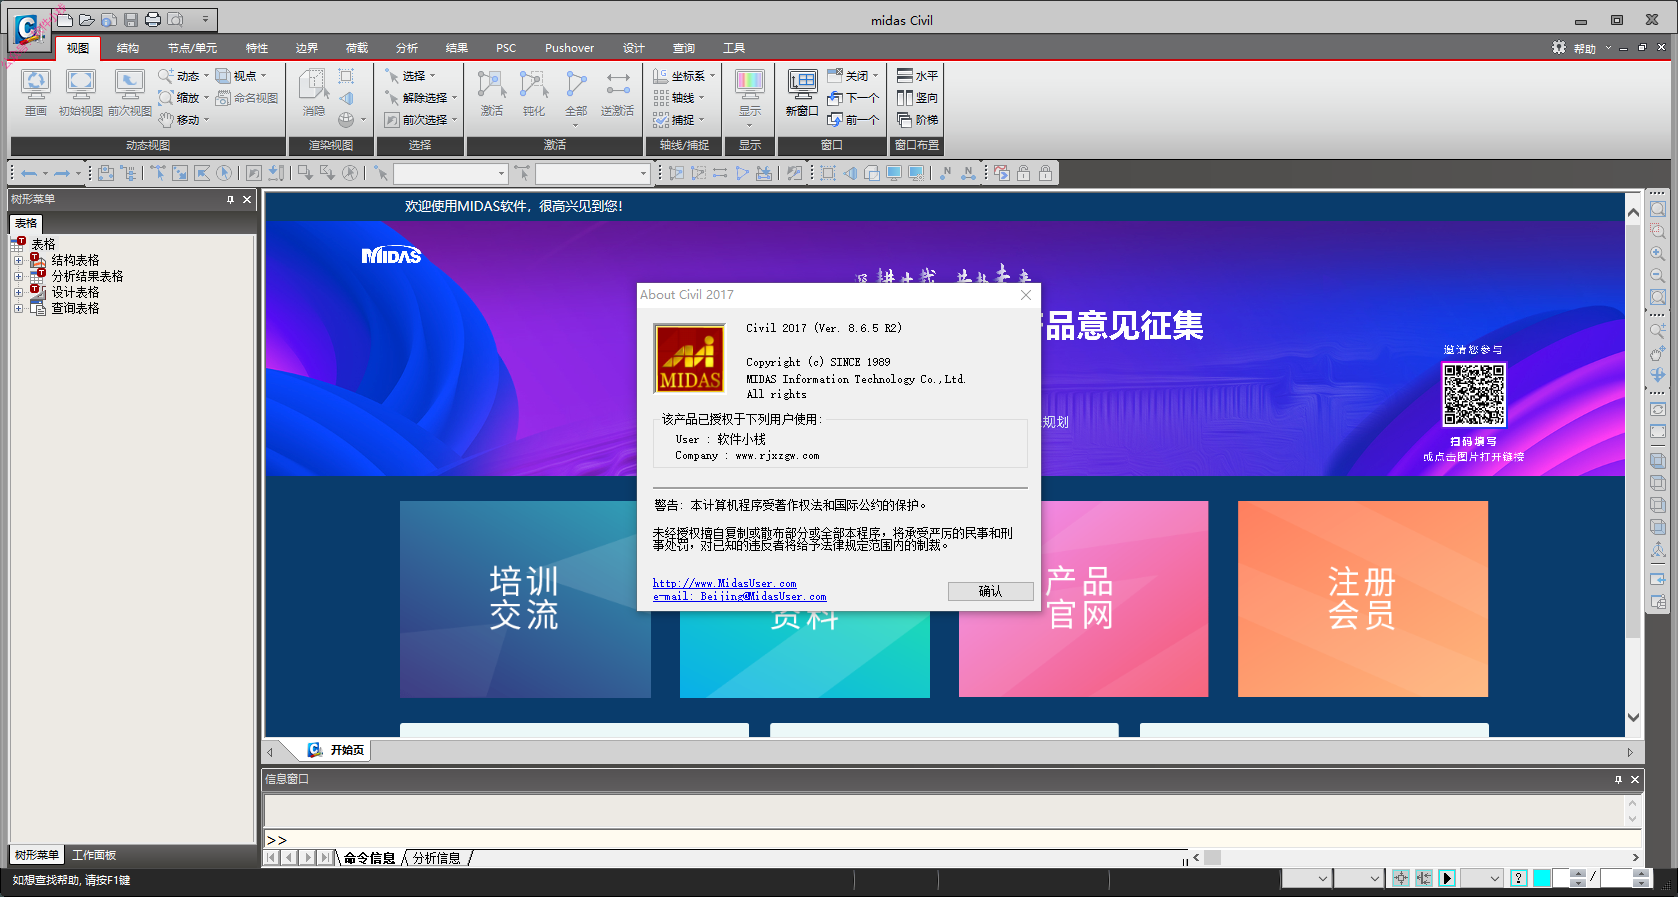
Task: Expand the 设计表格 tree node
Action: click(x=18, y=293)
